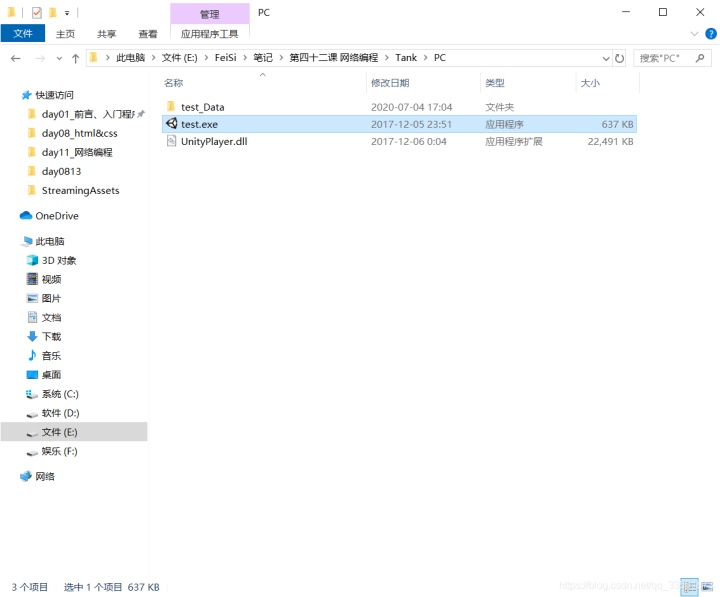Screen dimensions: 720x597
Task: Open 桌面 folder in navigation pane
Action: pyautogui.click(x=51, y=375)
